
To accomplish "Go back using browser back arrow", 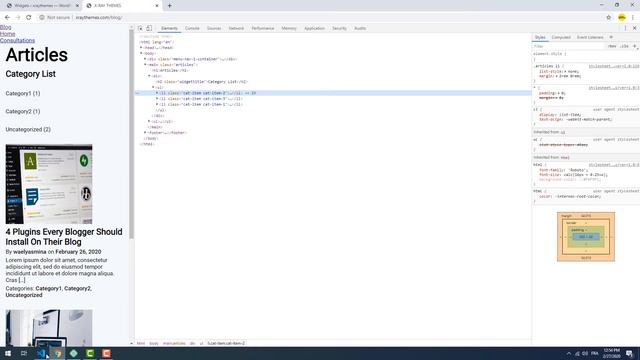I will coord(7,17).
